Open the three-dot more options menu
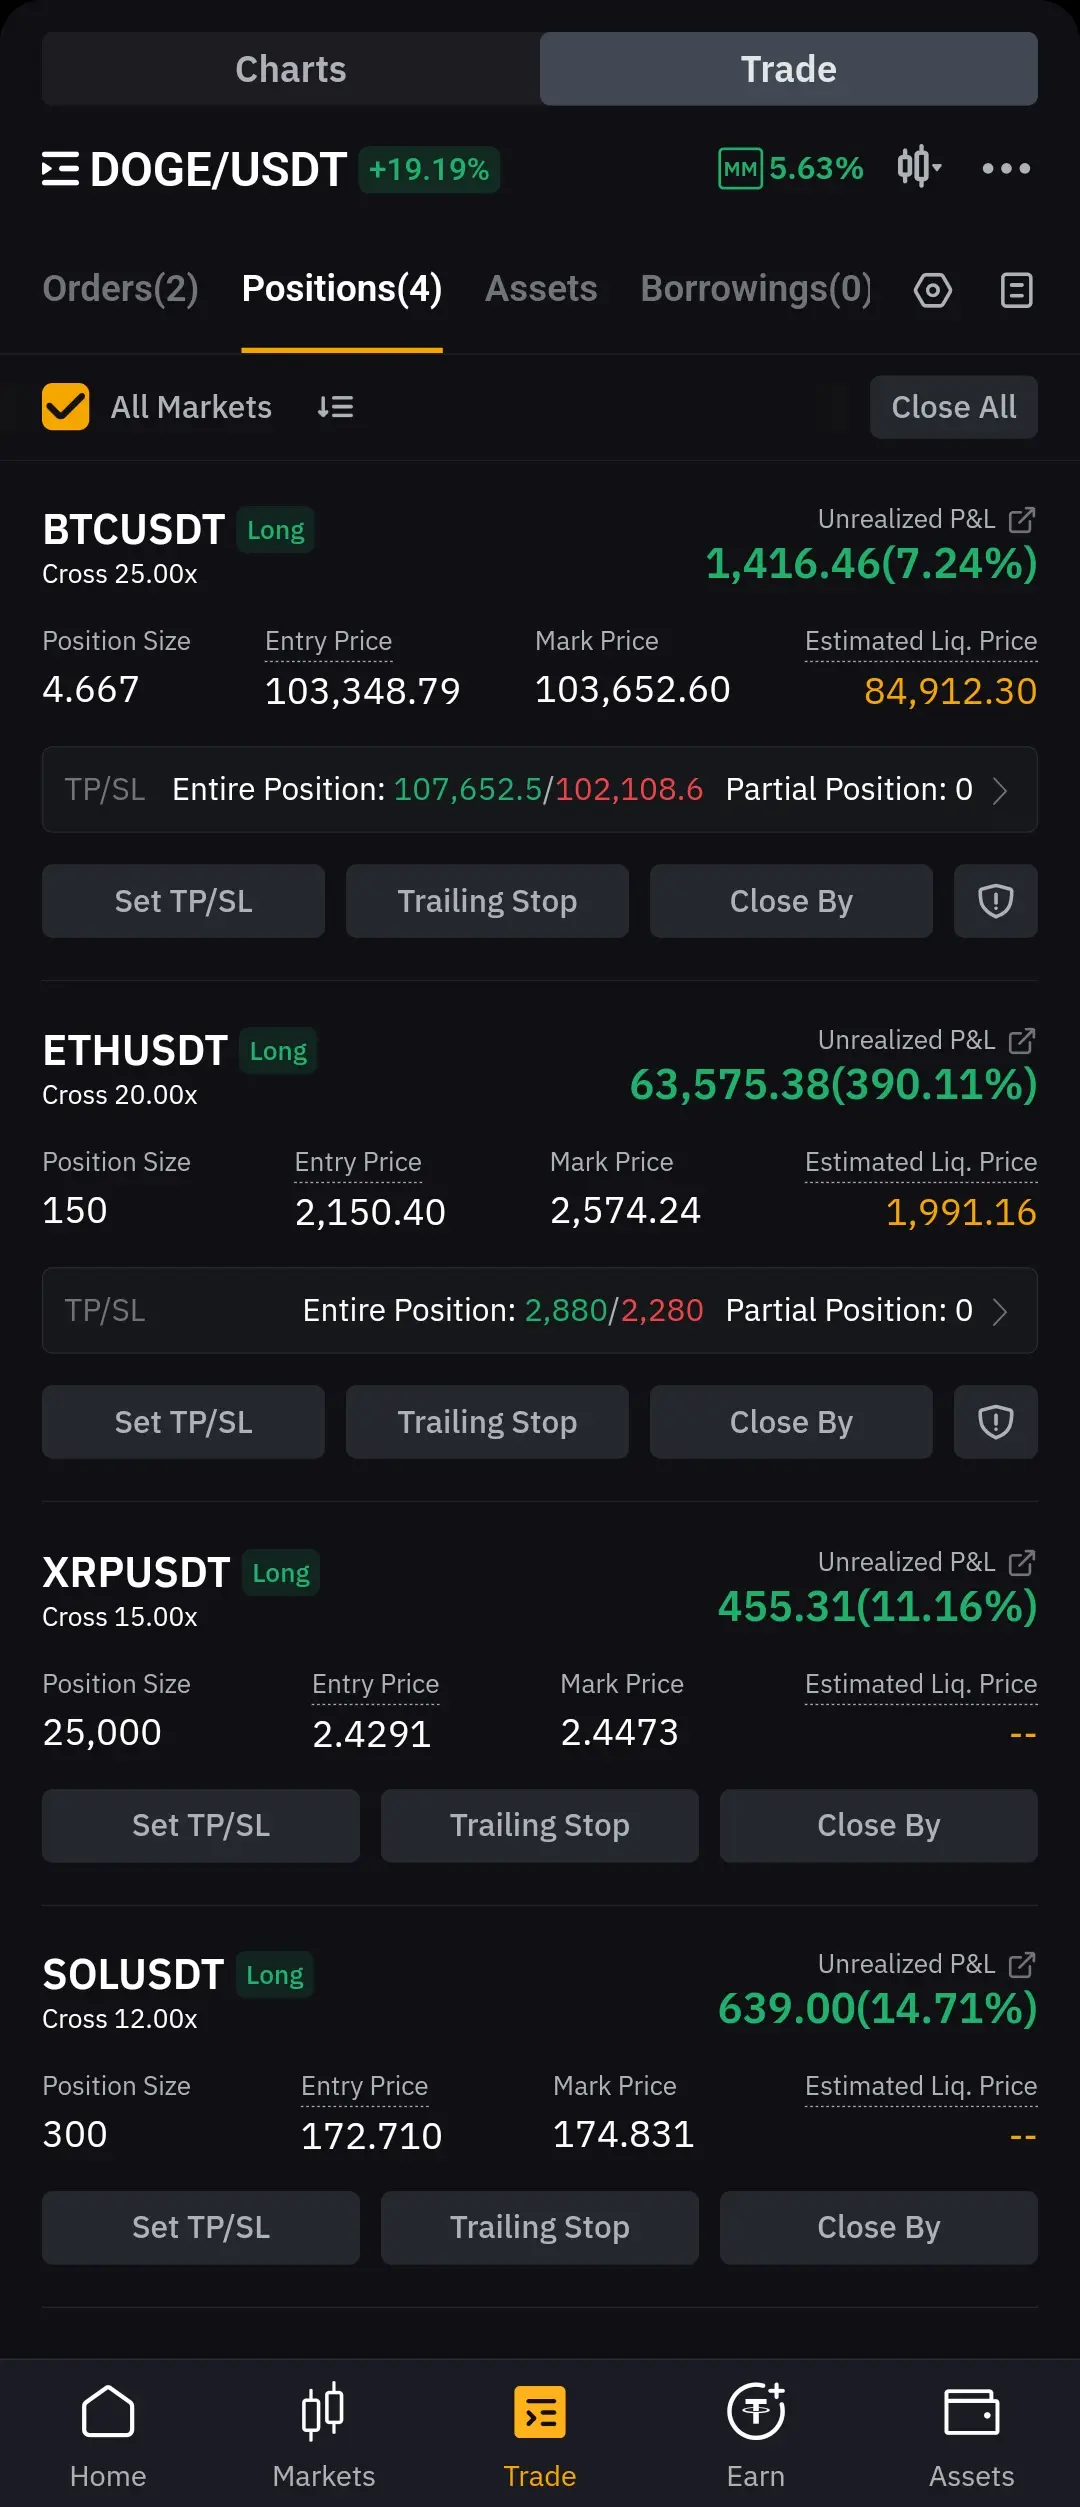 [1005, 168]
